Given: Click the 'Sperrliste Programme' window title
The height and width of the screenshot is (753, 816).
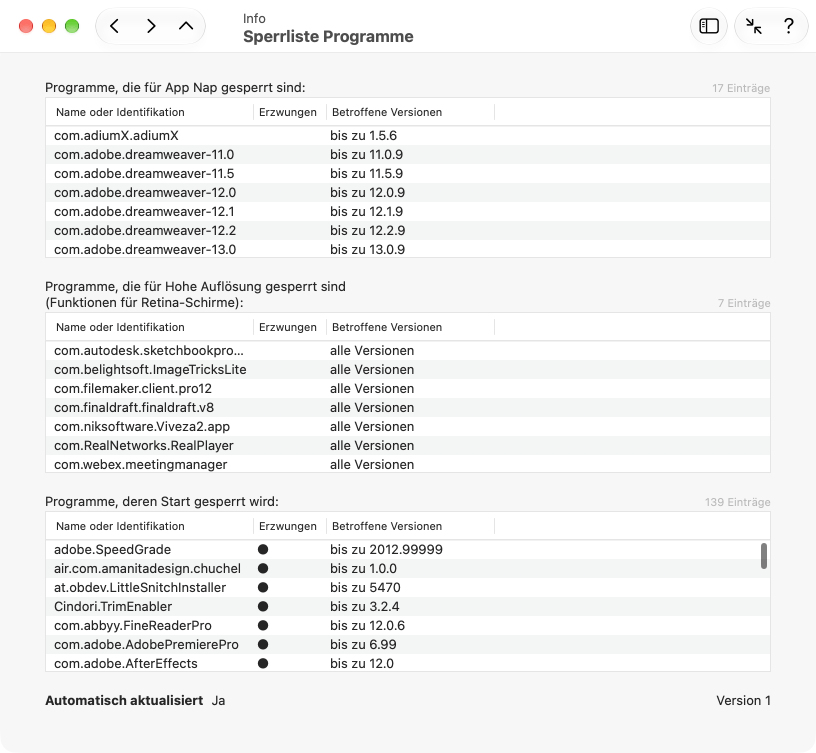Looking at the screenshot, I should (328, 36).
